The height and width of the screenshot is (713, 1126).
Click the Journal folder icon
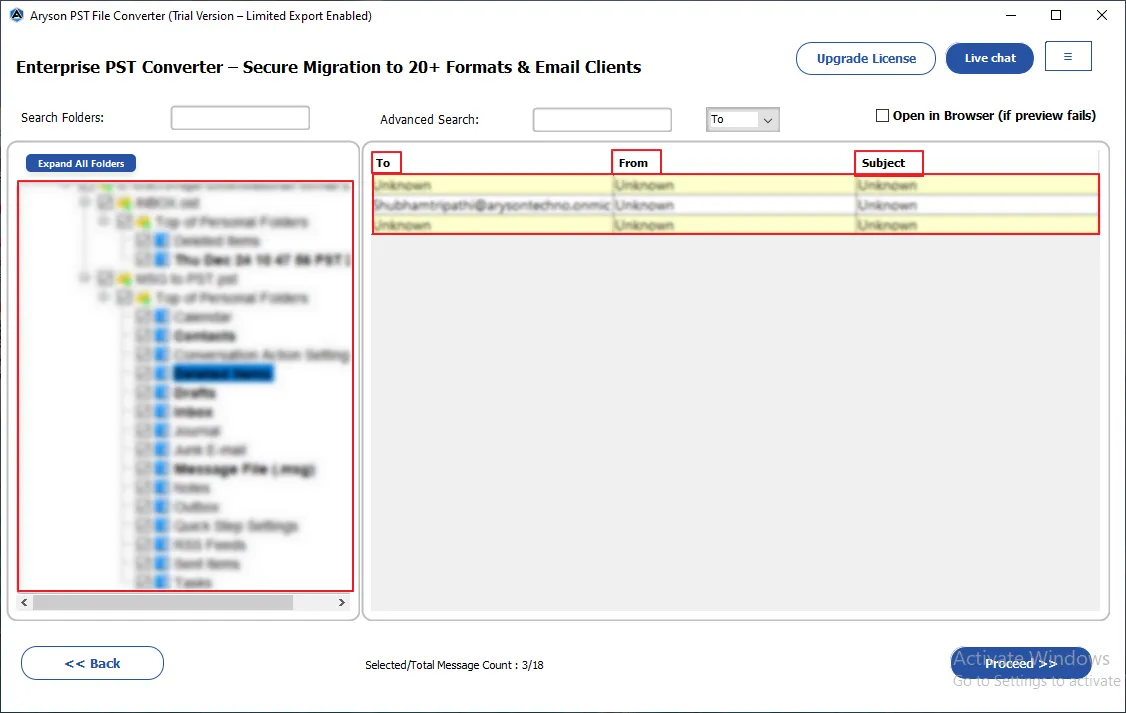point(161,431)
